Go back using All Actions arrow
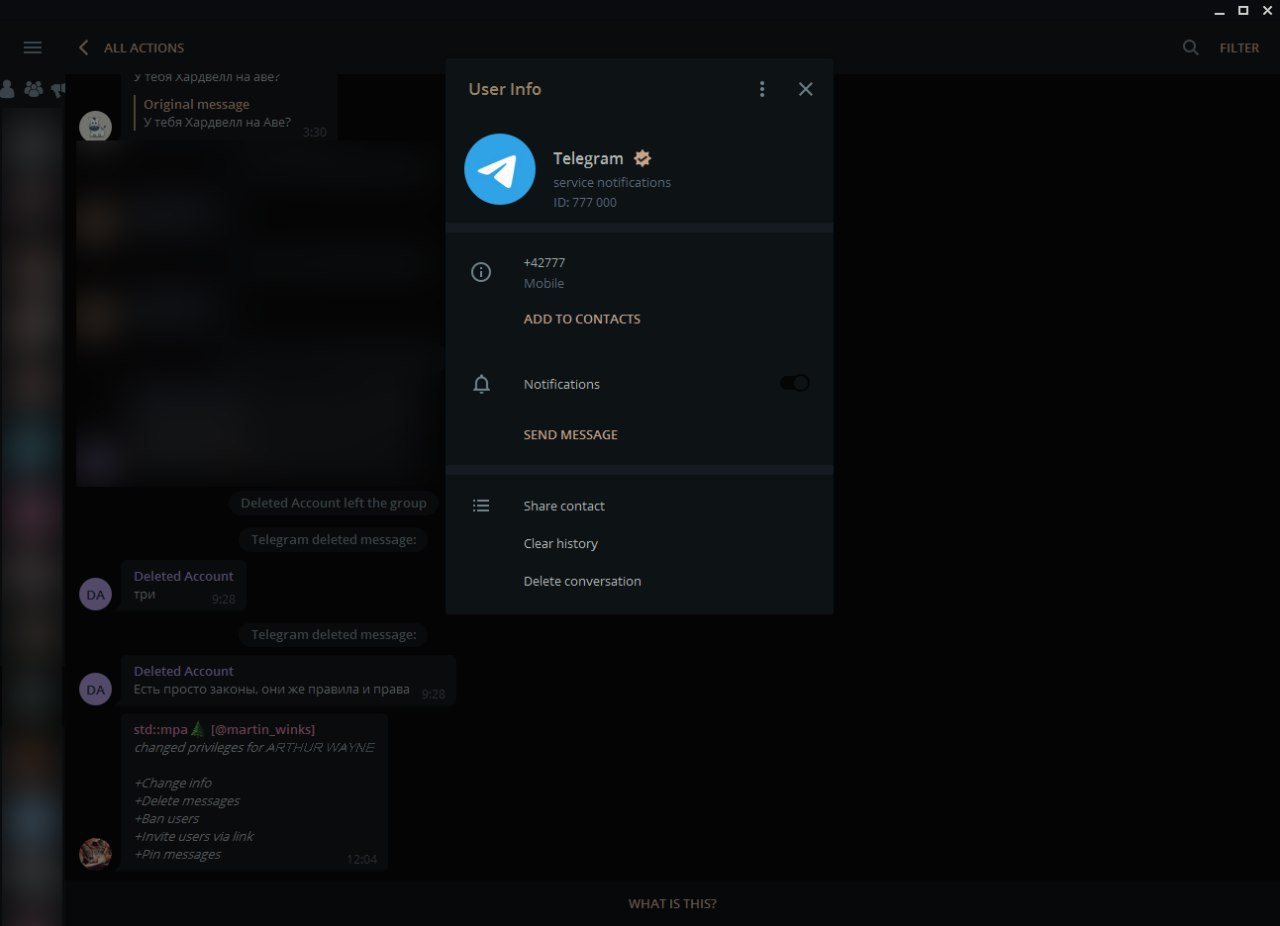The image size is (1280, 926). tap(83, 47)
